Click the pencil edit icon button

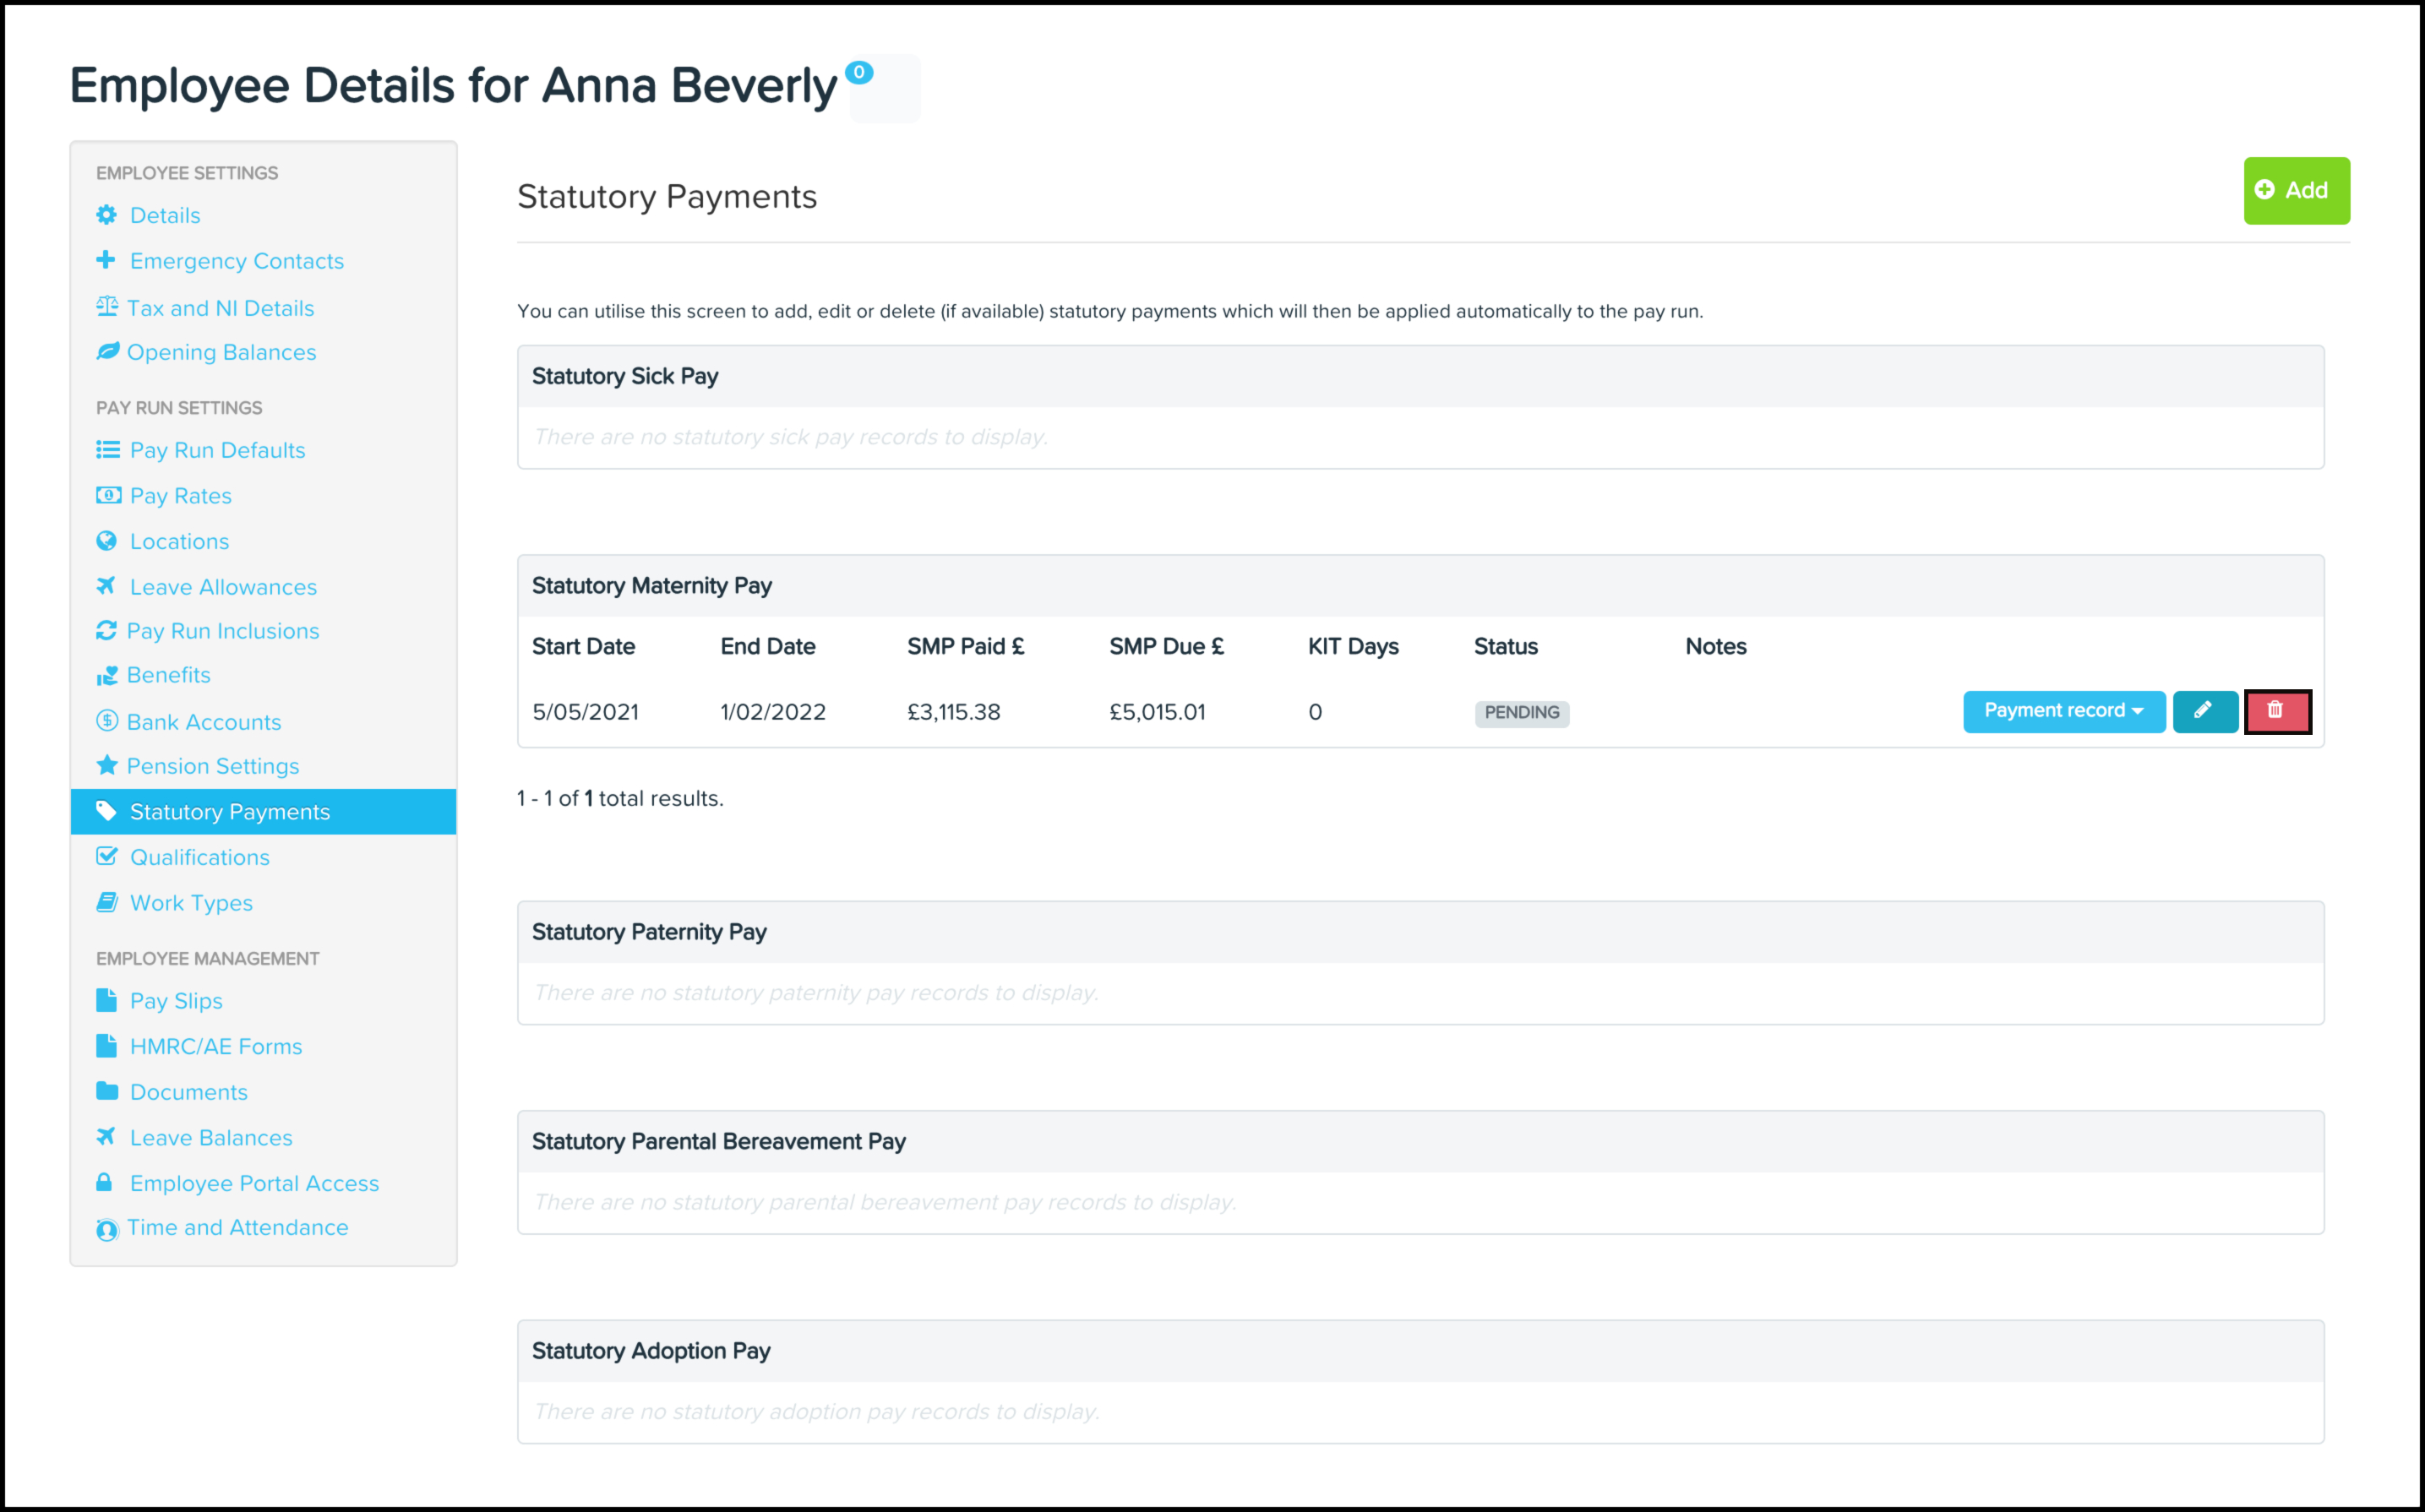point(2203,711)
